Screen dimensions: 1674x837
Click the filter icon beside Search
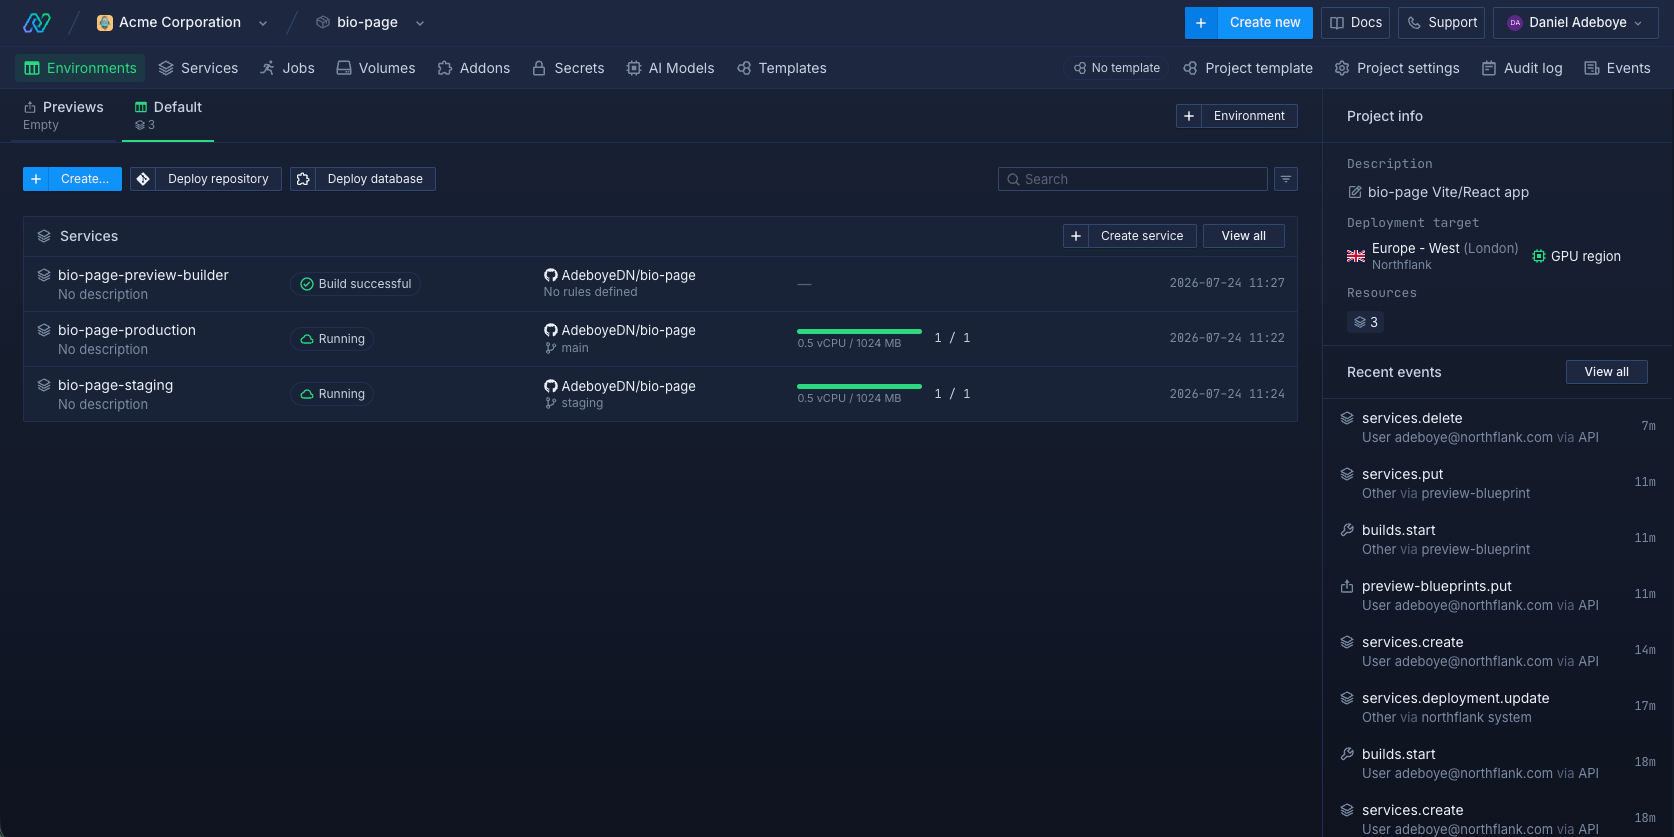point(1286,179)
